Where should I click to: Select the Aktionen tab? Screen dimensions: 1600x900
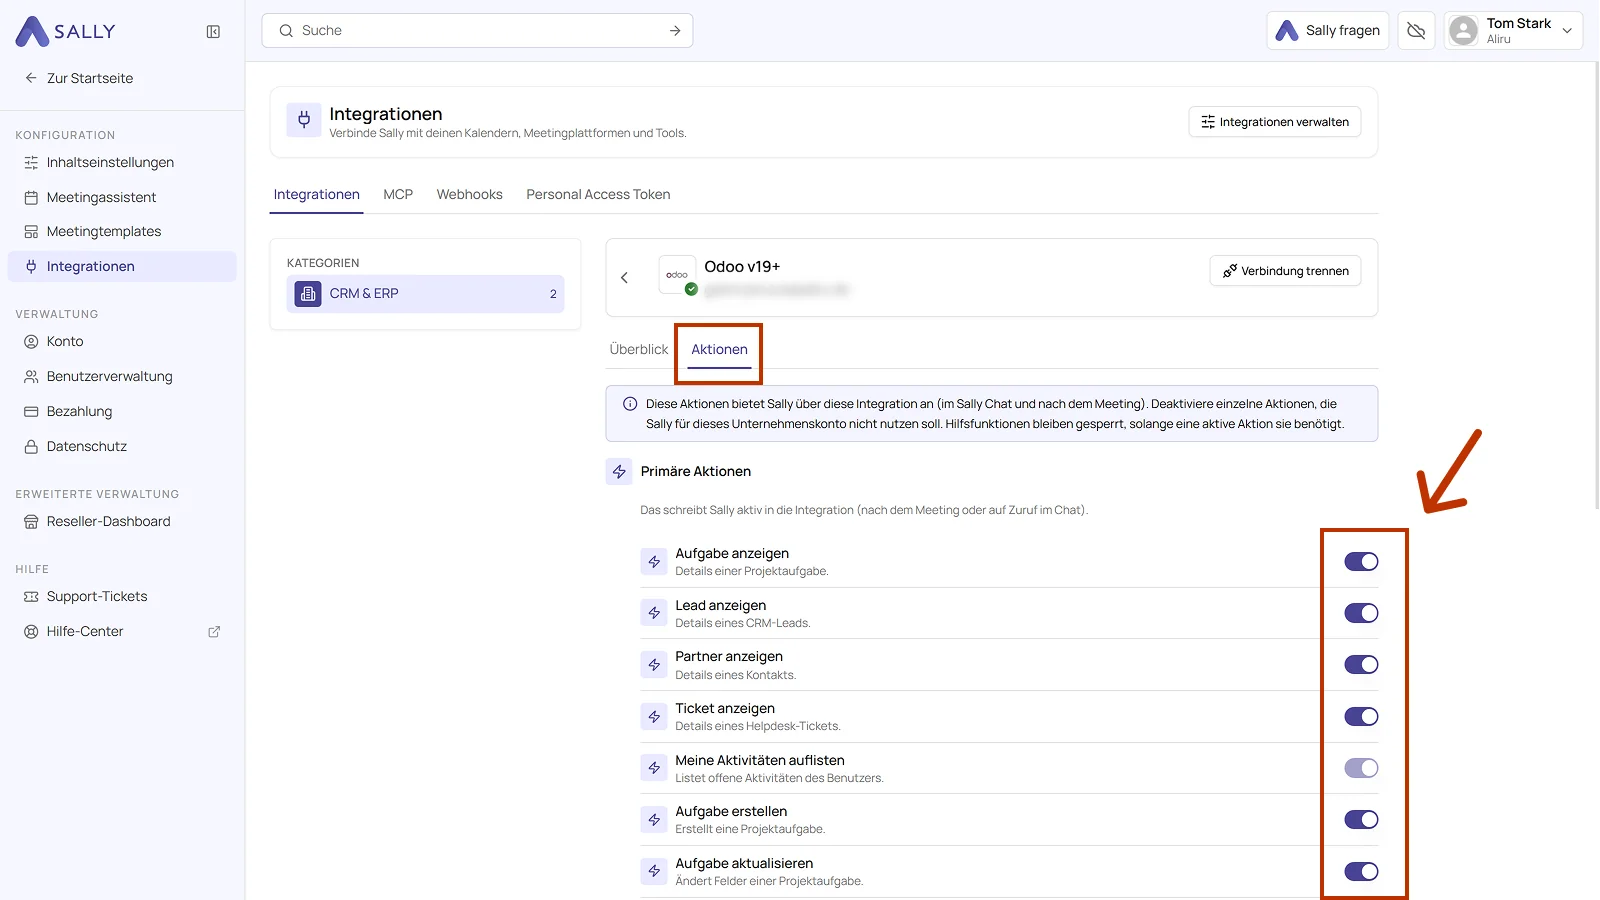(x=719, y=350)
